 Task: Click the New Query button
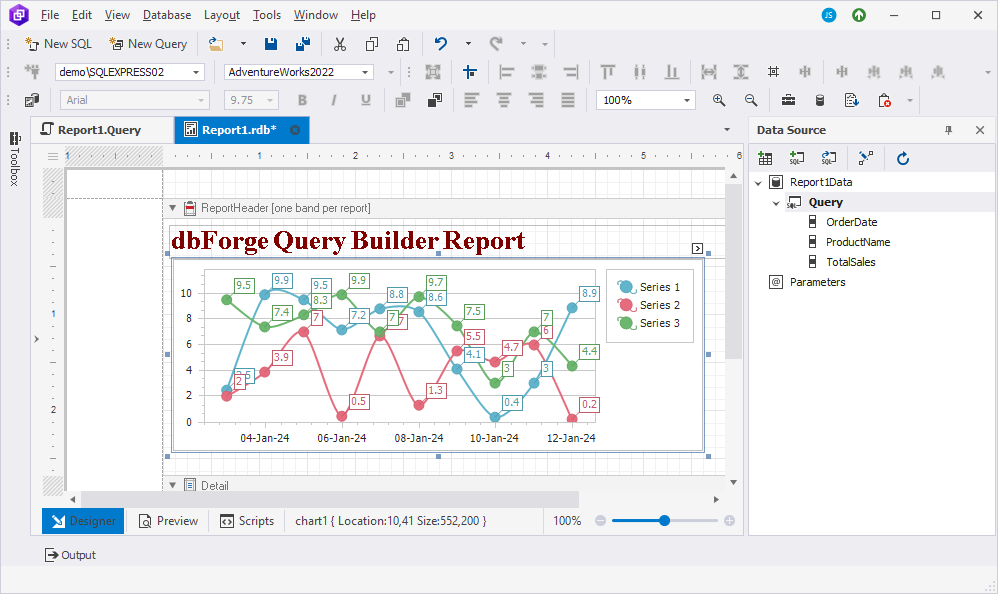[148, 44]
